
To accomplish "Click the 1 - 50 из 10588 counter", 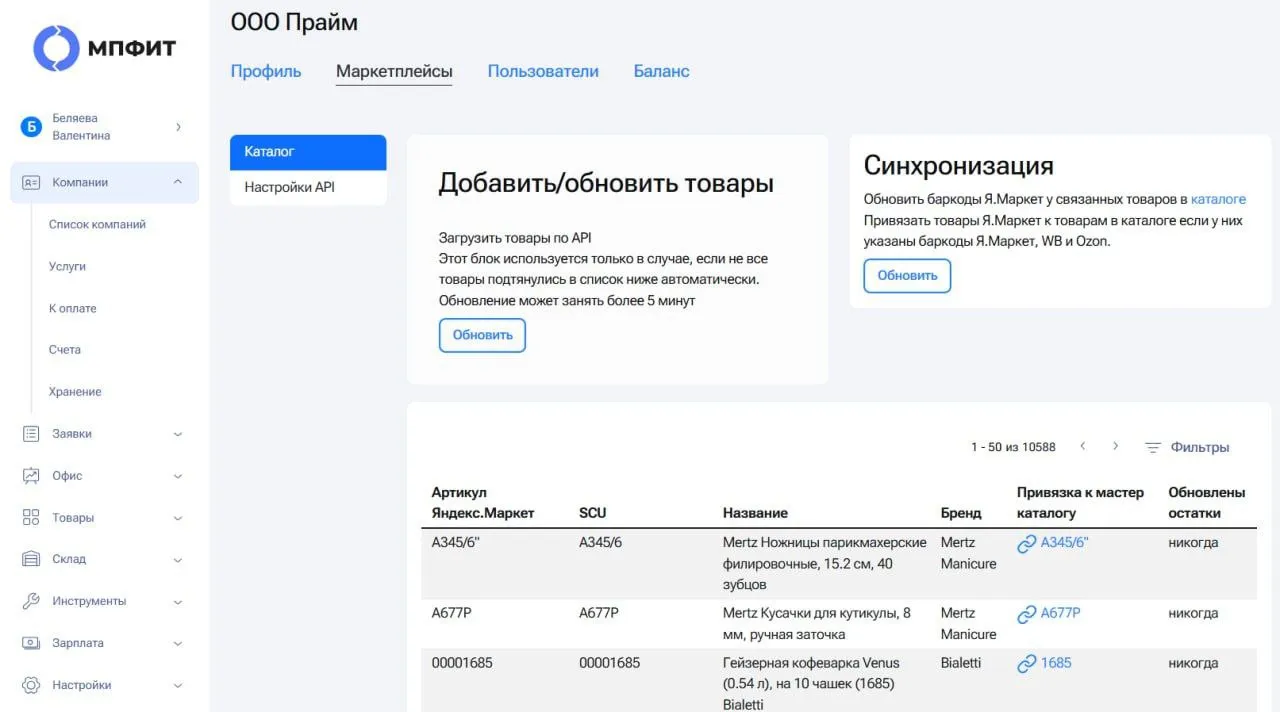I will tap(1013, 447).
